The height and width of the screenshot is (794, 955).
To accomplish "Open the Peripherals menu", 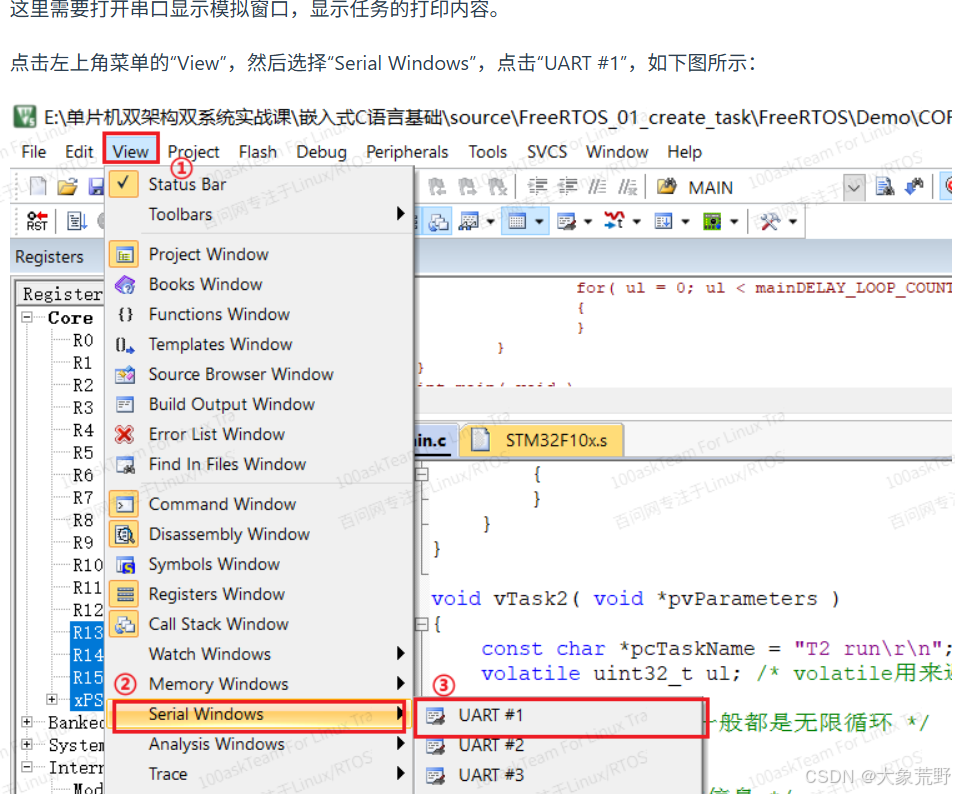I will click(407, 152).
